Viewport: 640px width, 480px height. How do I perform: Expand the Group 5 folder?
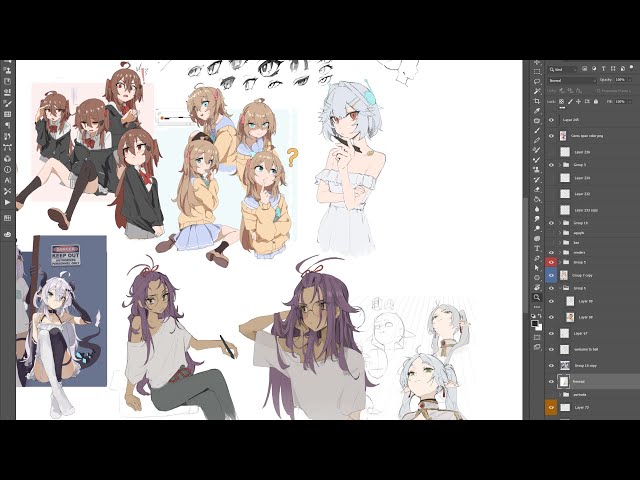(x=560, y=262)
